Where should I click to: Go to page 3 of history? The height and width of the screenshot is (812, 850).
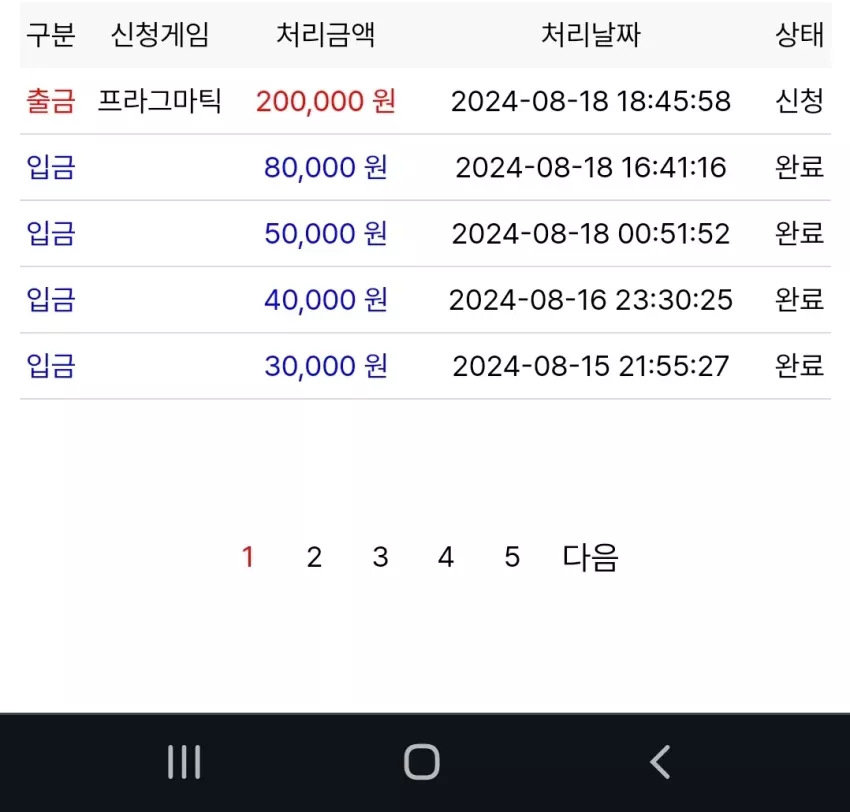[x=381, y=557]
